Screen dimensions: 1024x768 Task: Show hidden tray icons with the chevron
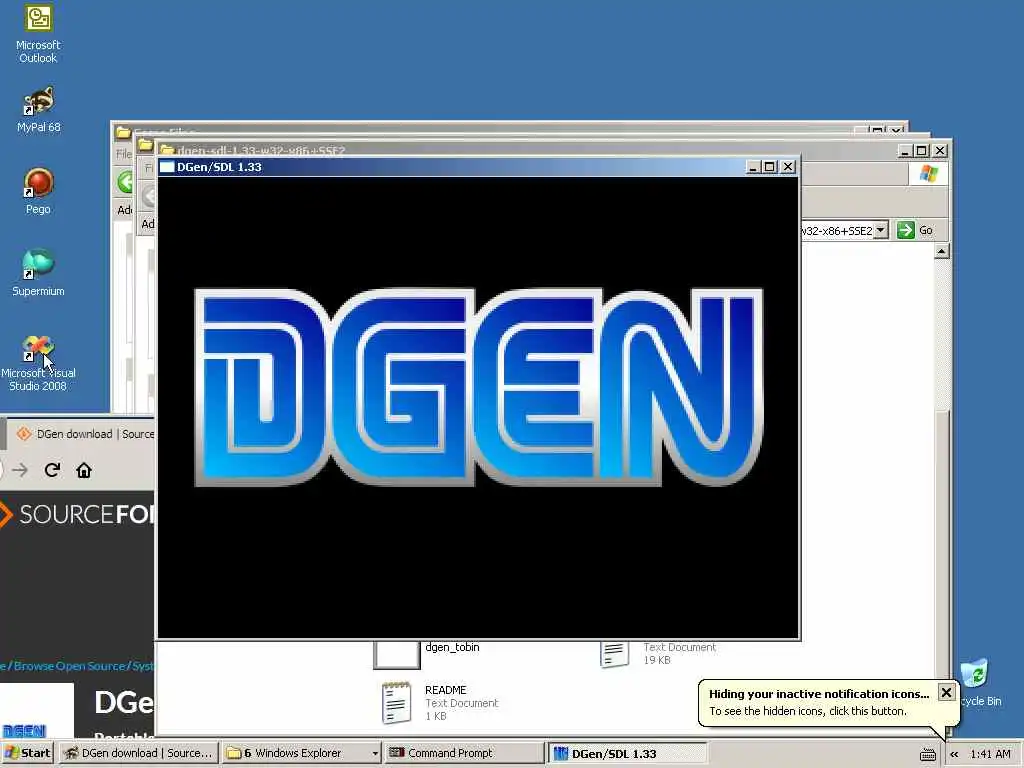pyautogui.click(x=954, y=754)
